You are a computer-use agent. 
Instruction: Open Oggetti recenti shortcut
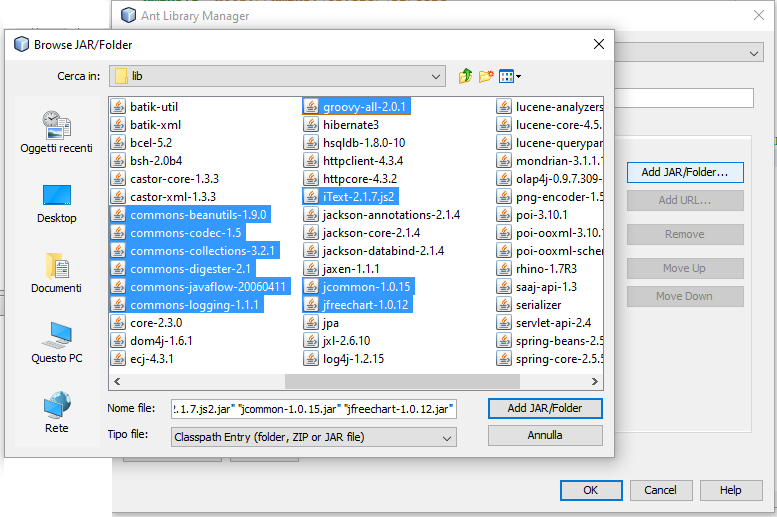[x=56, y=132]
